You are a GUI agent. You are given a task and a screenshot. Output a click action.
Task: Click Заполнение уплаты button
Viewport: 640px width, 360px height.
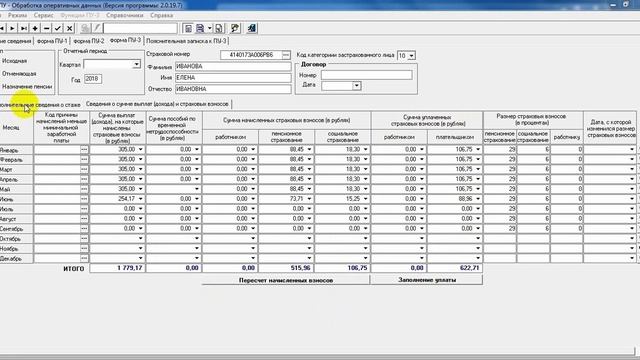coord(427,280)
